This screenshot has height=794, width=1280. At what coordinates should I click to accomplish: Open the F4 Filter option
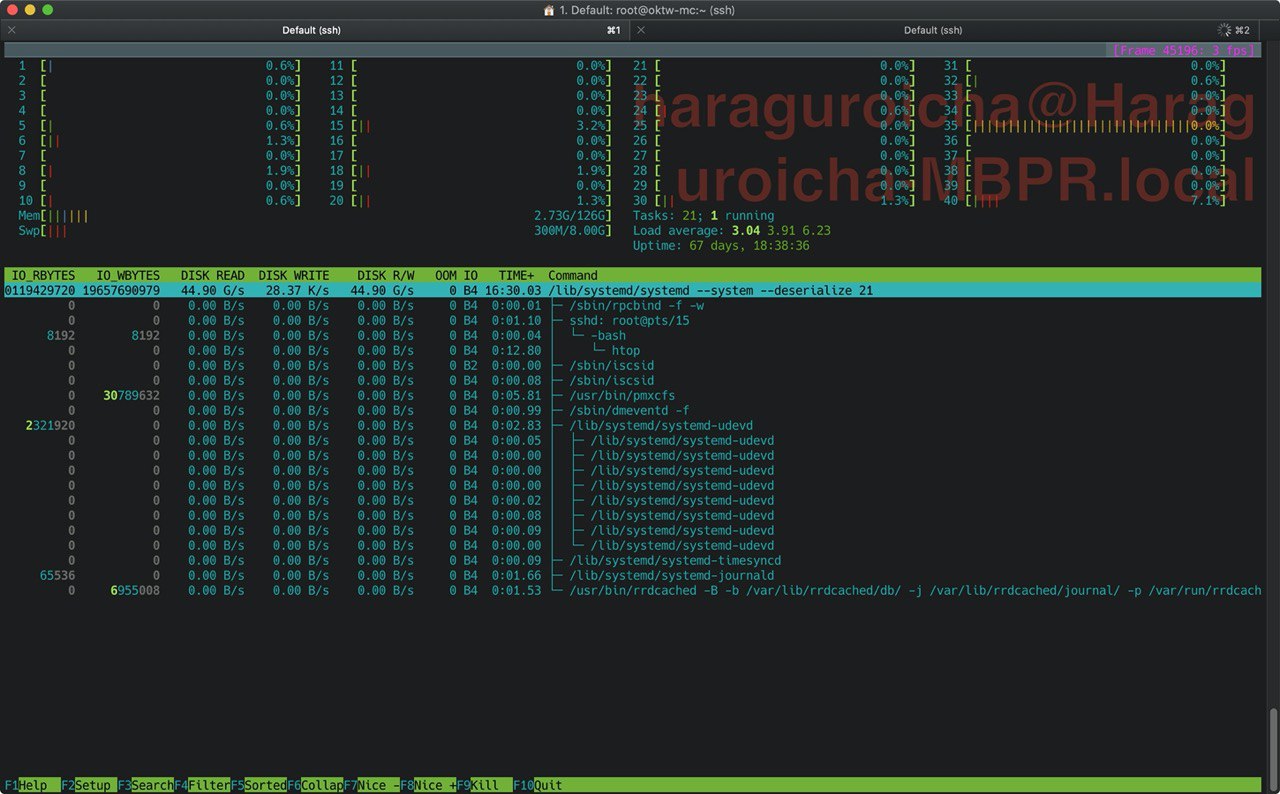click(202, 785)
